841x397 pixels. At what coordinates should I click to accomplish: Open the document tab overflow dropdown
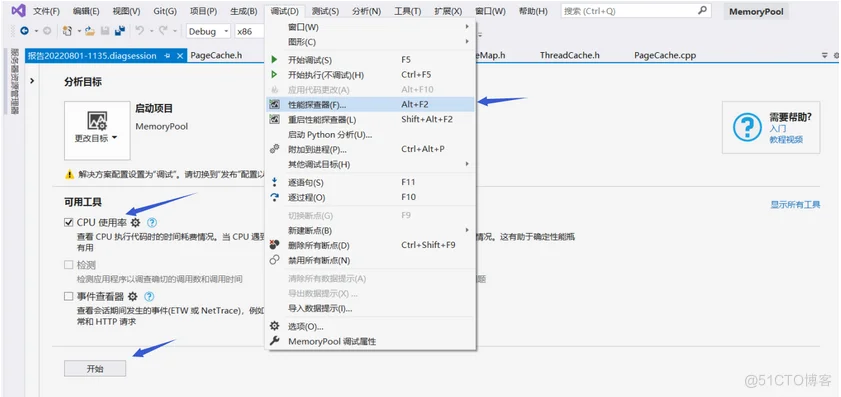click(825, 56)
